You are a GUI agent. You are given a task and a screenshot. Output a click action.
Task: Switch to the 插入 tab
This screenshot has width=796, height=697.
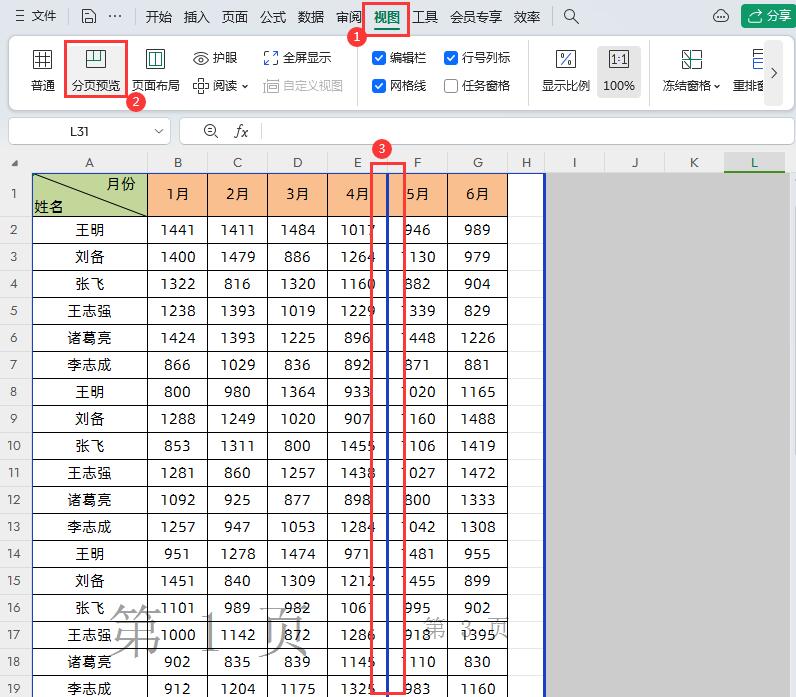[196, 17]
